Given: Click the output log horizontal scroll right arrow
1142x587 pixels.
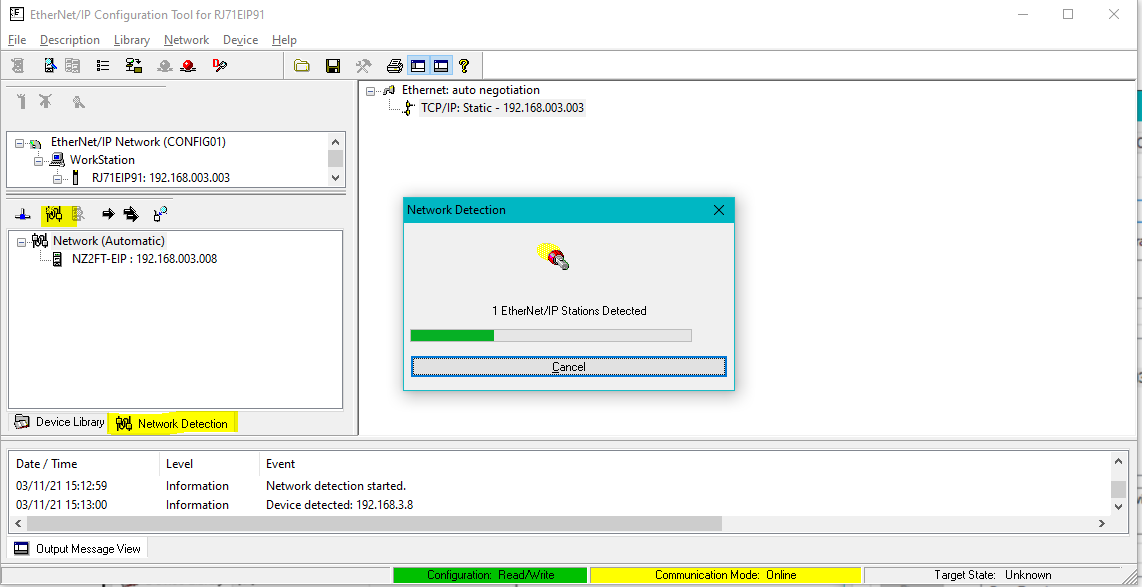Looking at the screenshot, I should click(x=1102, y=524).
